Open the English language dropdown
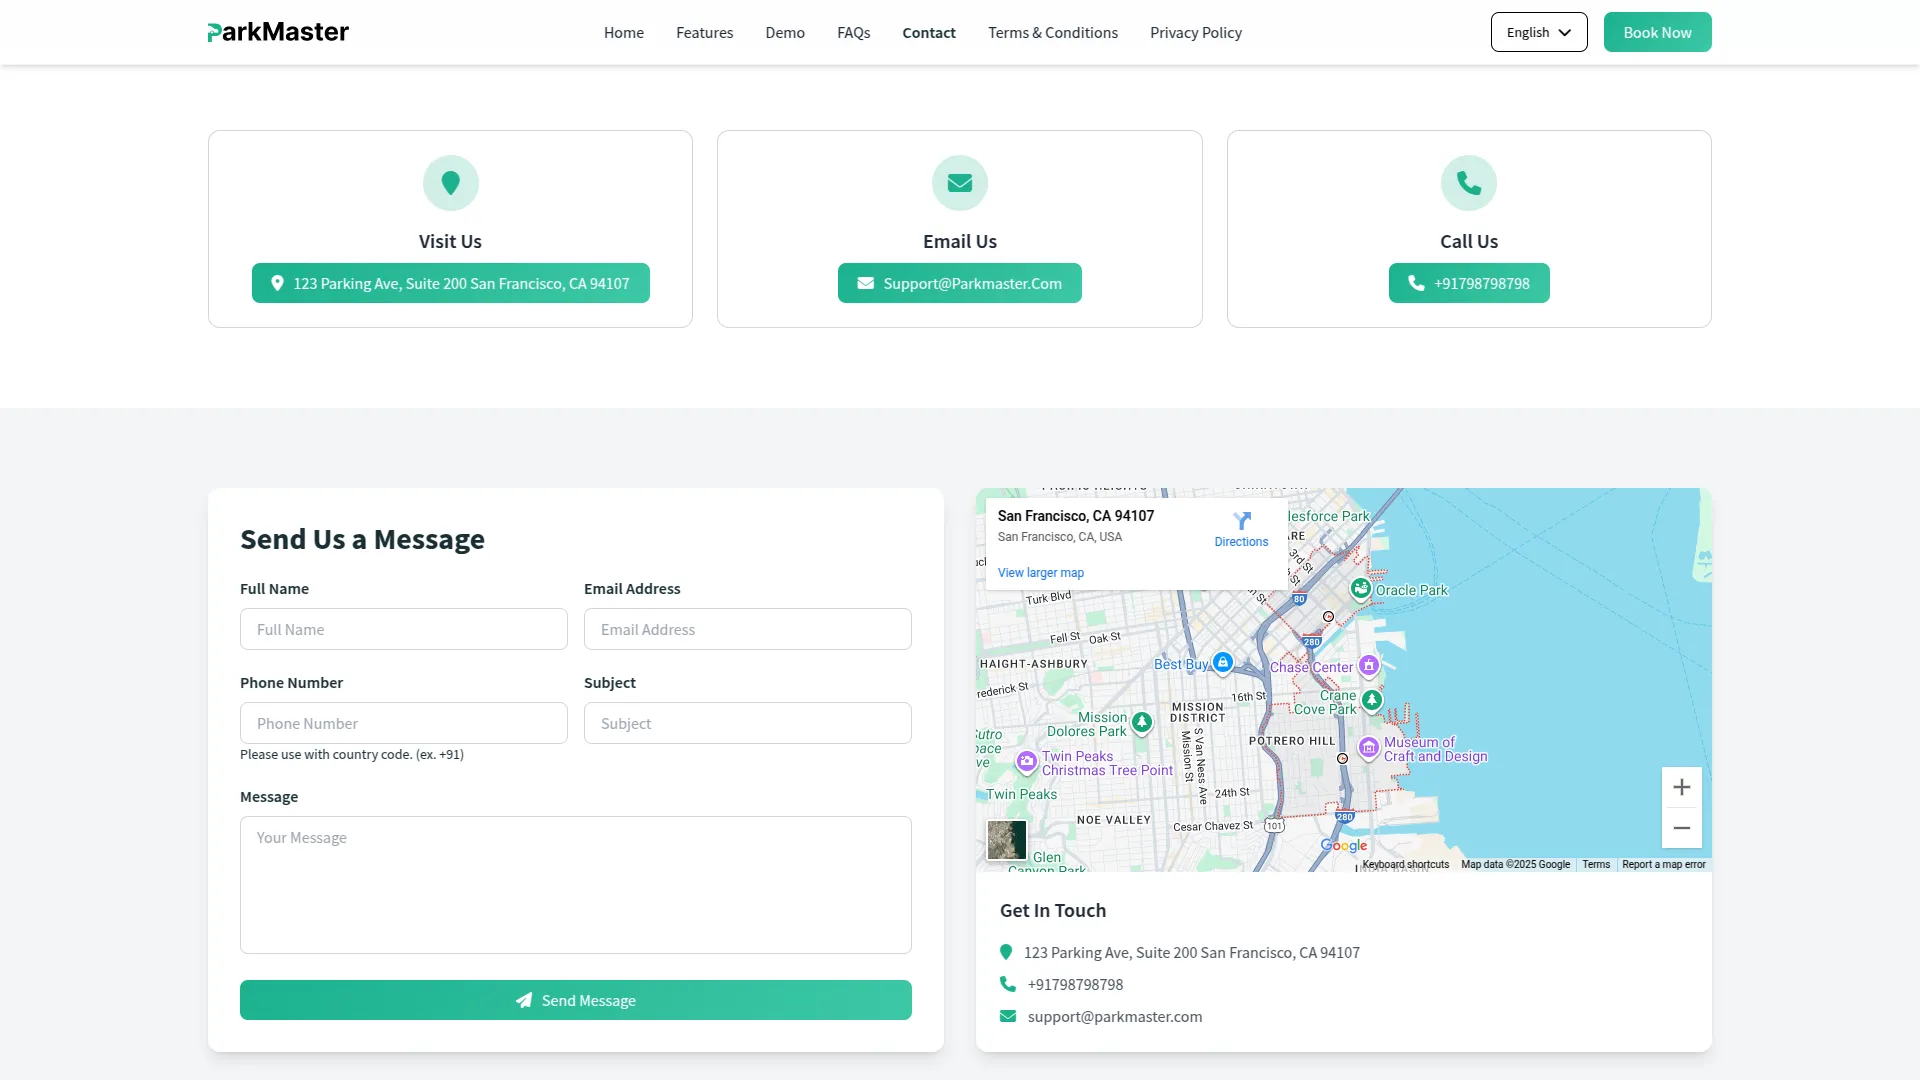The height and width of the screenshot is (1080, 1920). pyautogui.click(x=1538, y=31)
